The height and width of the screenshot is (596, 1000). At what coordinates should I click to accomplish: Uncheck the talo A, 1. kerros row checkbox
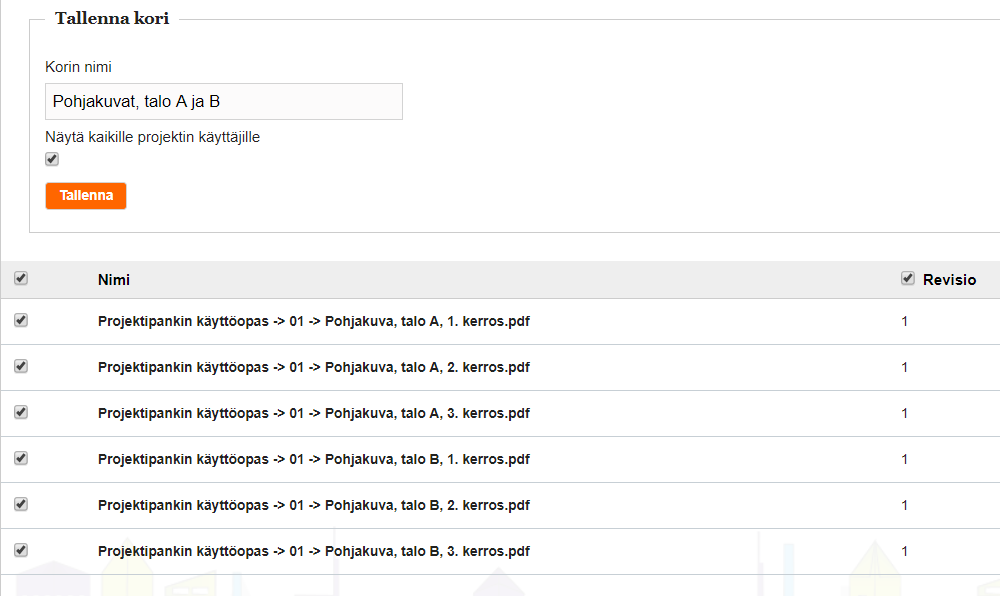[x=21, y=321]
